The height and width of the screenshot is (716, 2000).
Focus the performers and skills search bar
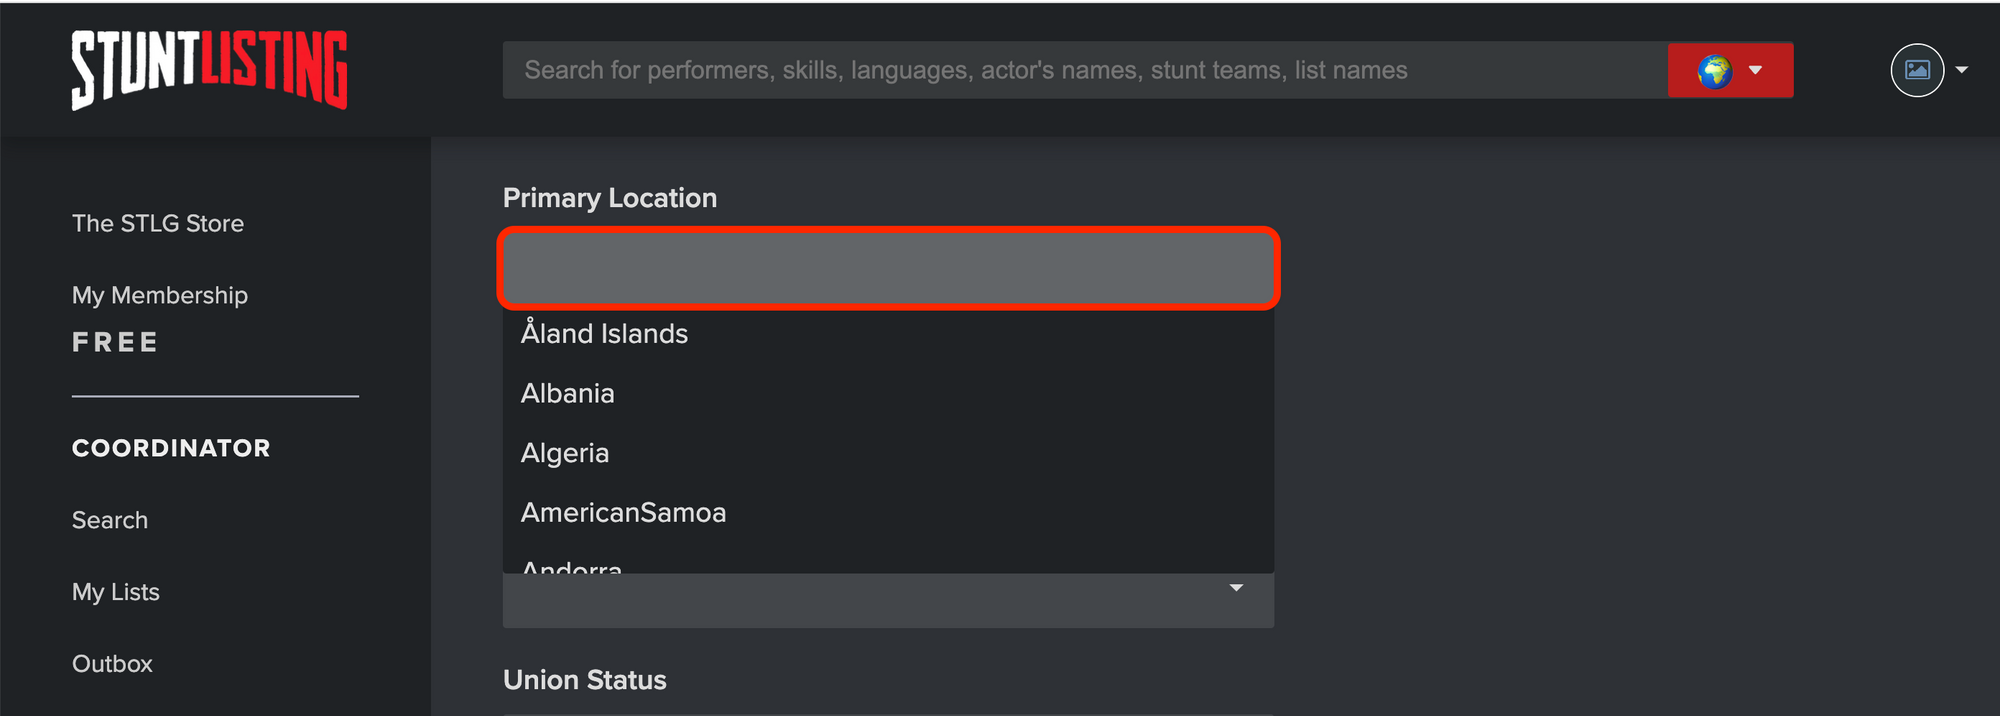coord(1085,70)
